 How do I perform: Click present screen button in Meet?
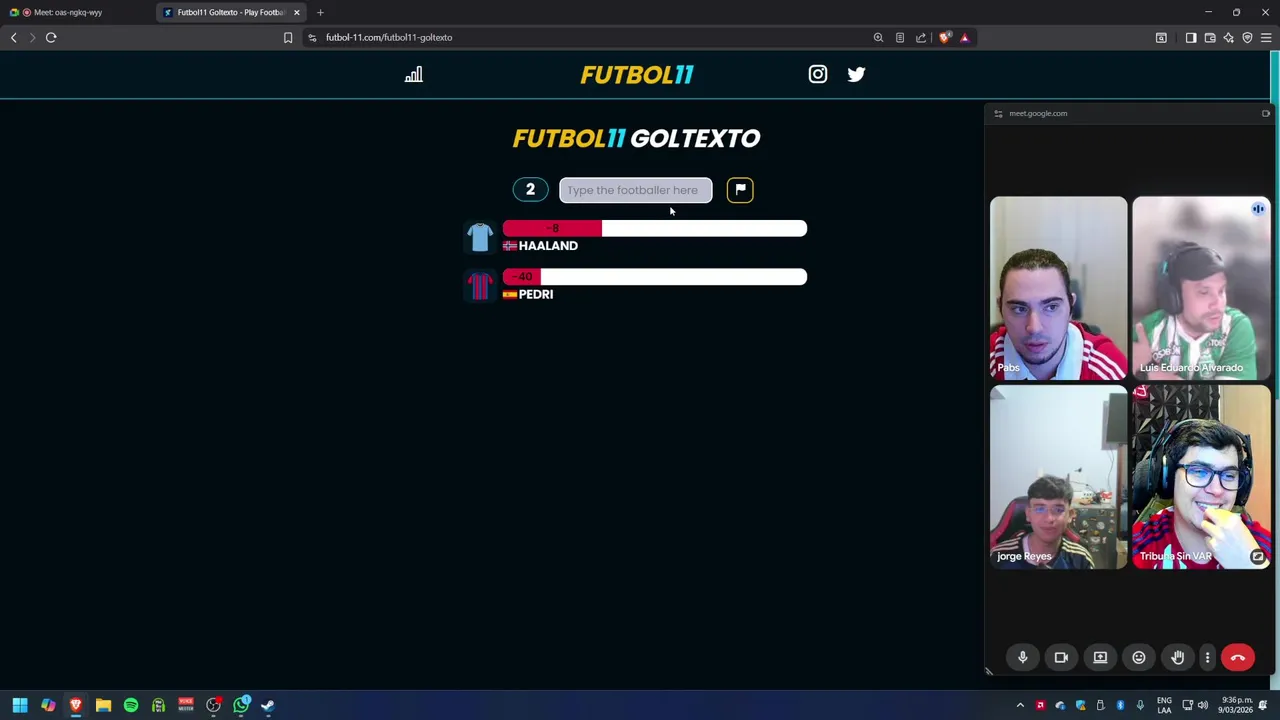coord(1100,657)
